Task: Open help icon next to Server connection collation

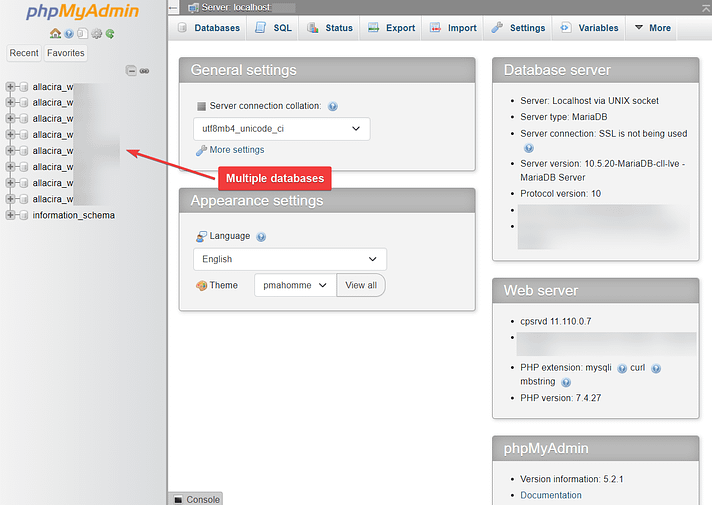Action: coord(333,106)
